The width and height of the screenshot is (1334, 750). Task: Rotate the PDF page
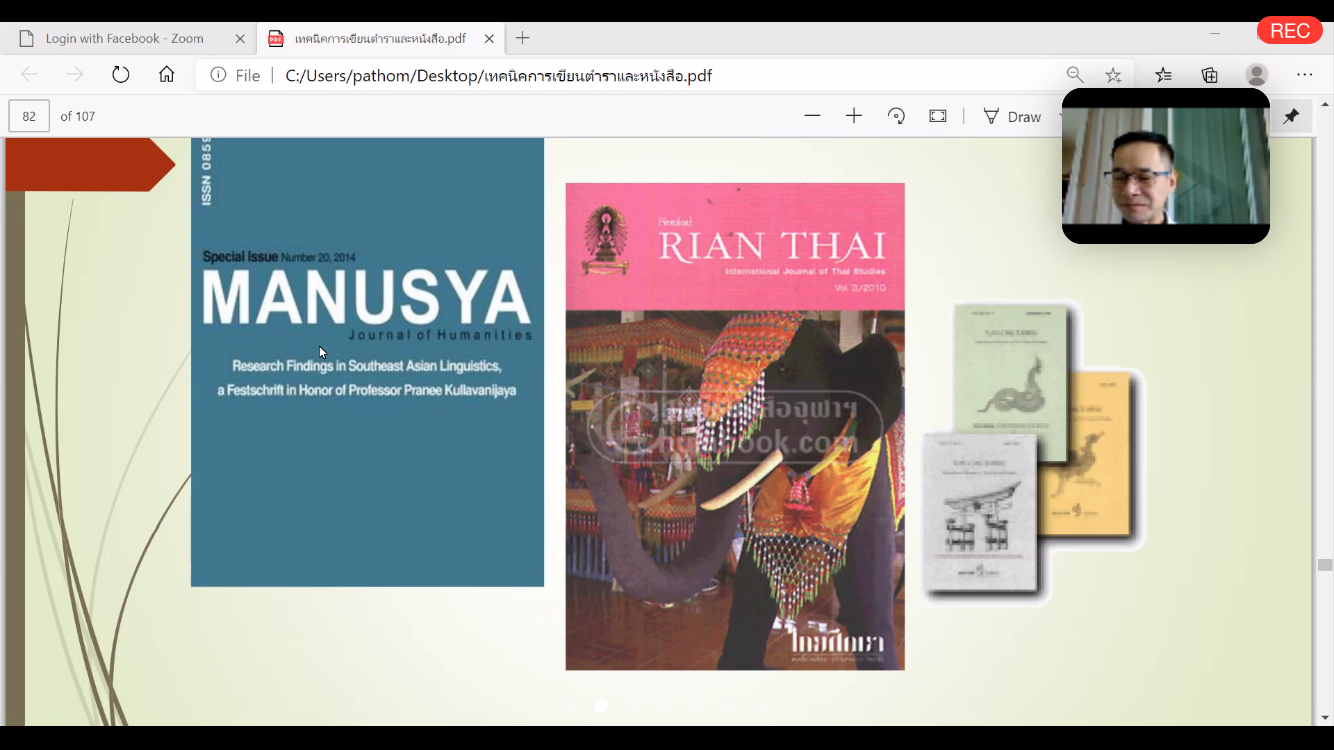896,116
